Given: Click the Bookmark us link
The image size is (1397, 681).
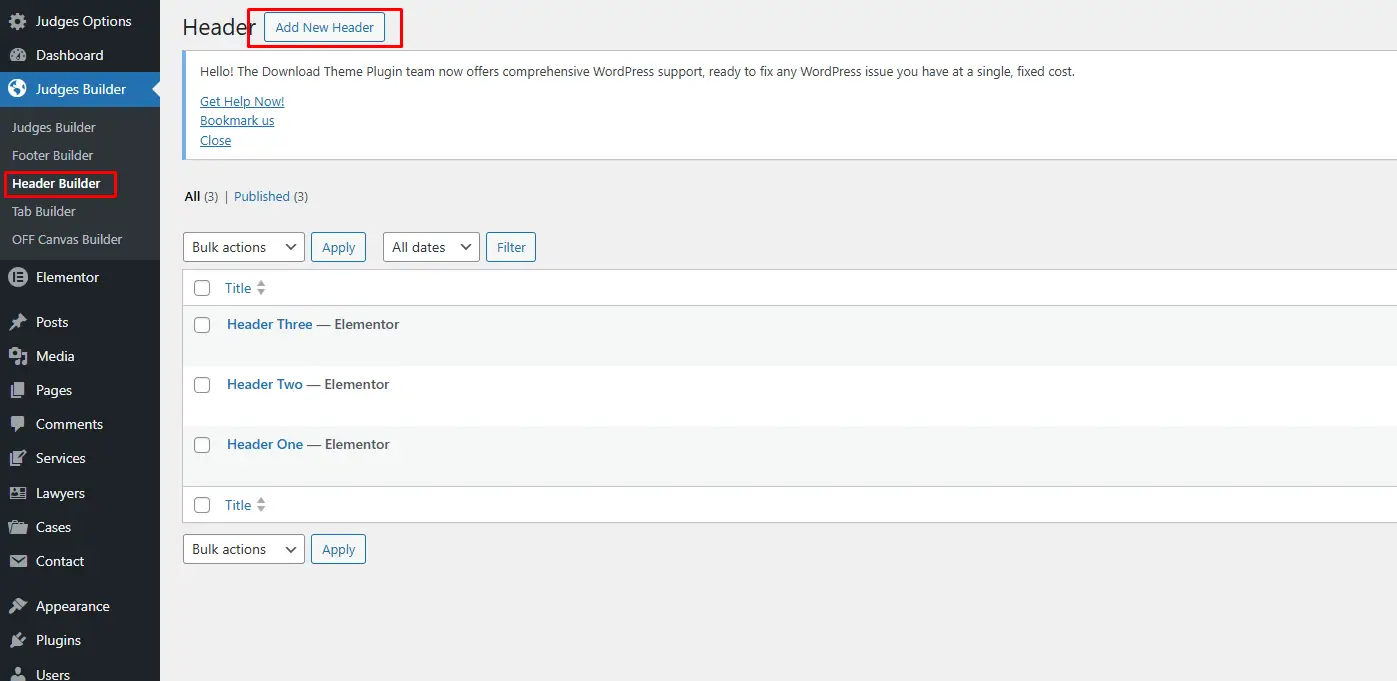Looking at the screenshot, I should [x=237, y=121].
